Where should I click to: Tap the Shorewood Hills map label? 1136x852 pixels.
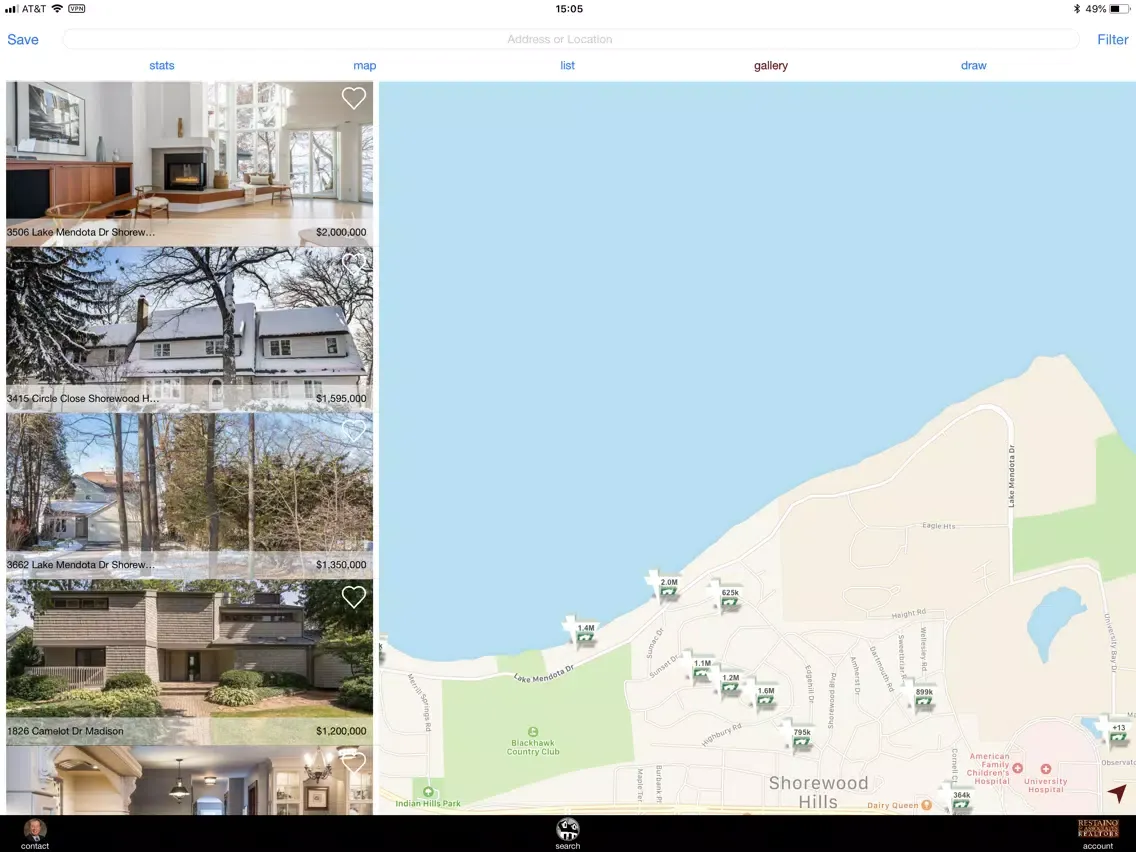click(818, 792)
